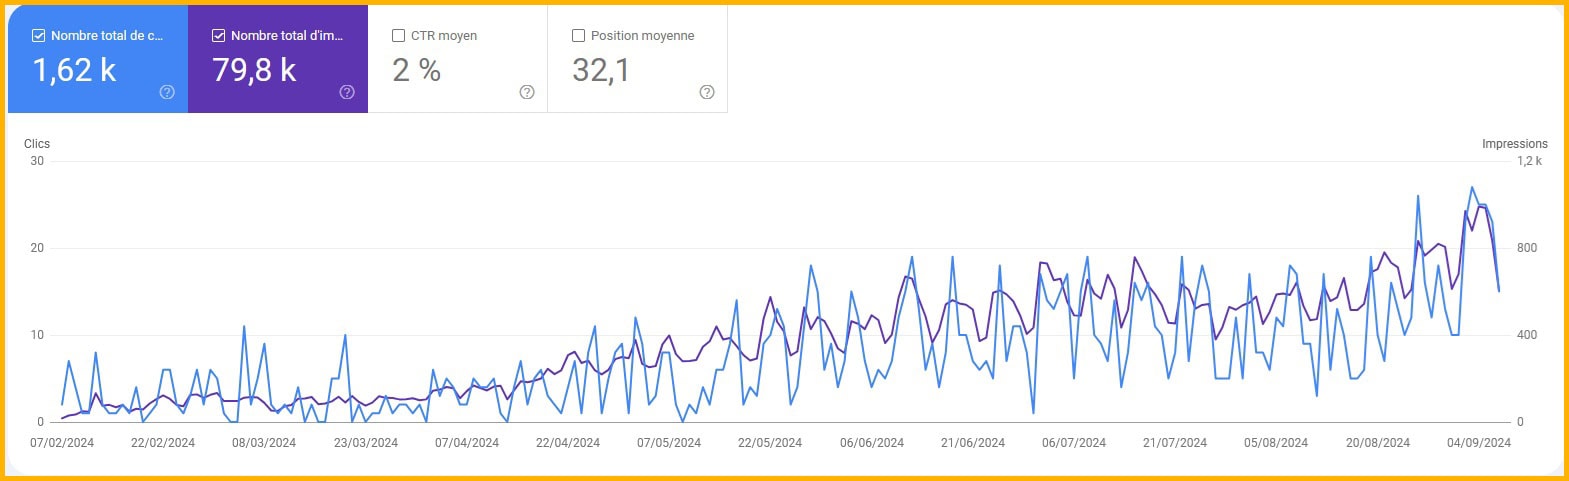This screenshot has height=481, width=1569.
Task: Select the 1,62 k clicks value
Action: 74,70
